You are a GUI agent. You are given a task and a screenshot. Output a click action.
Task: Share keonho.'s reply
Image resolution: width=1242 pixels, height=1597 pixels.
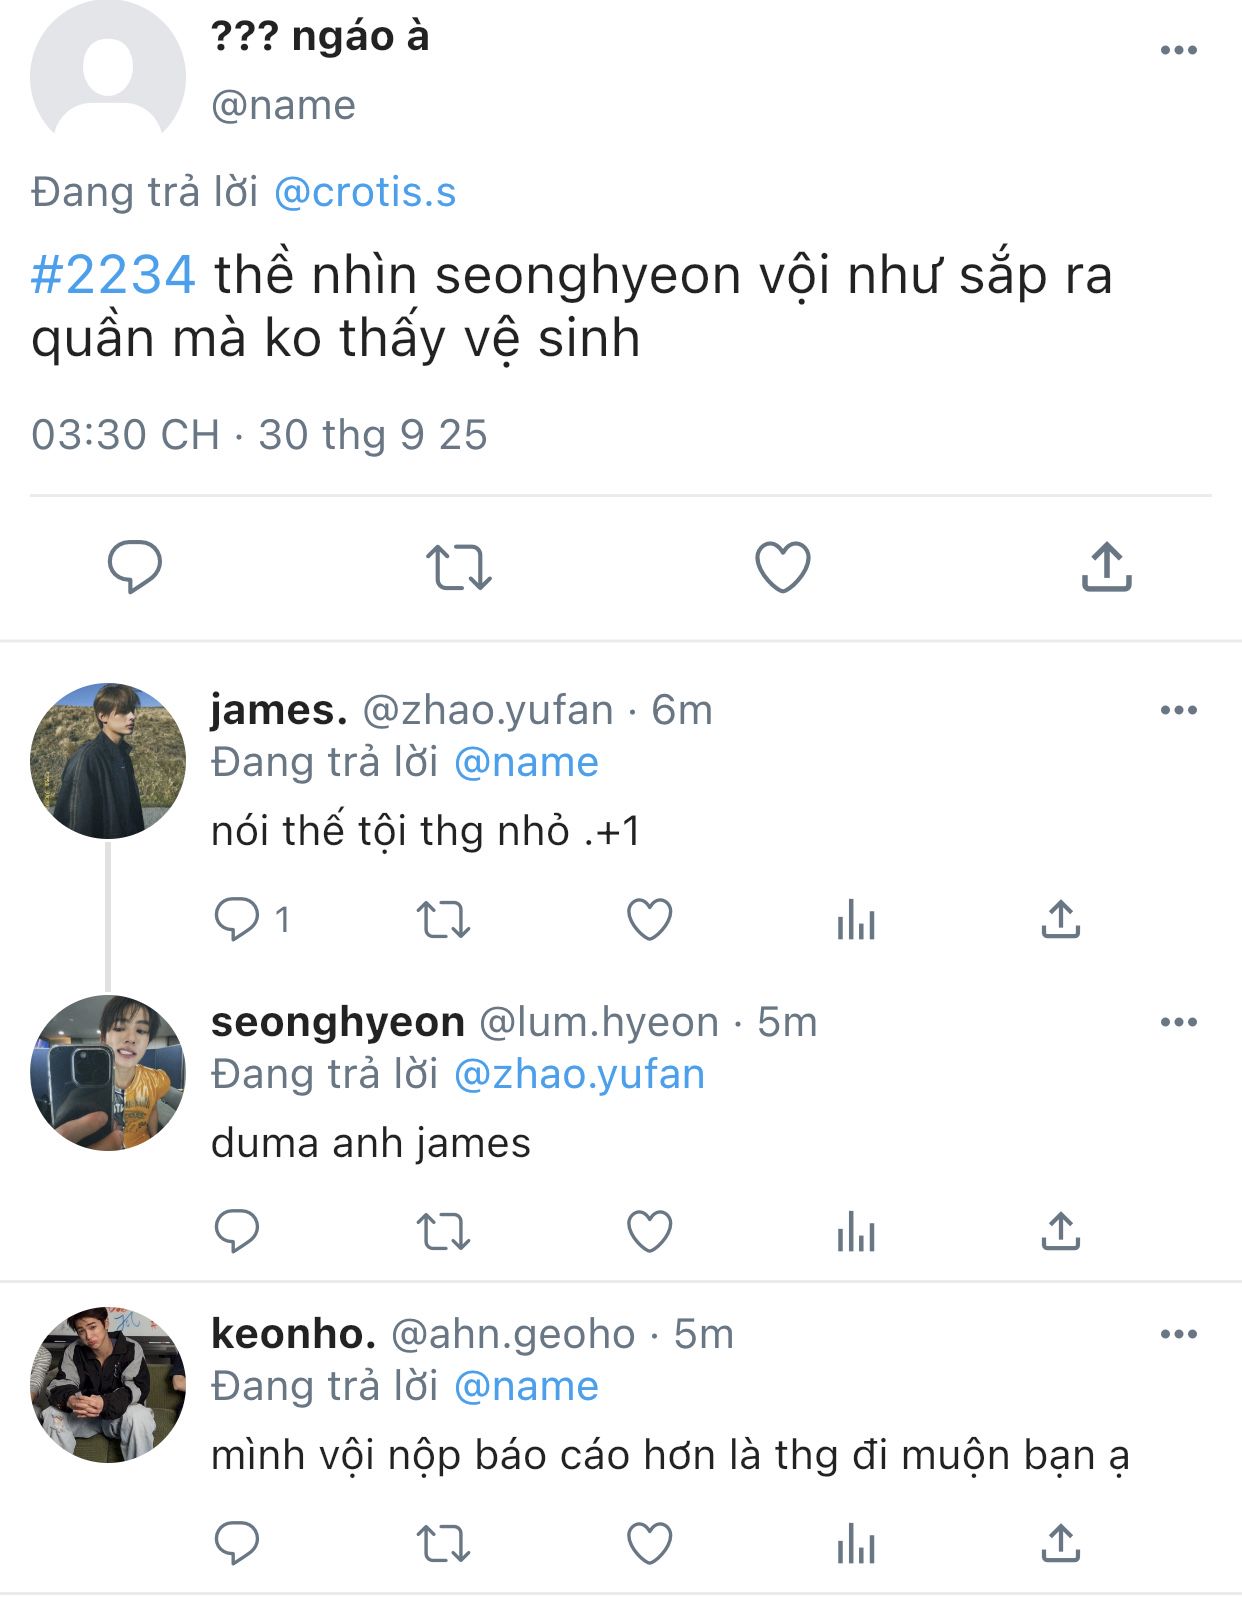tap(1060, 1543)
